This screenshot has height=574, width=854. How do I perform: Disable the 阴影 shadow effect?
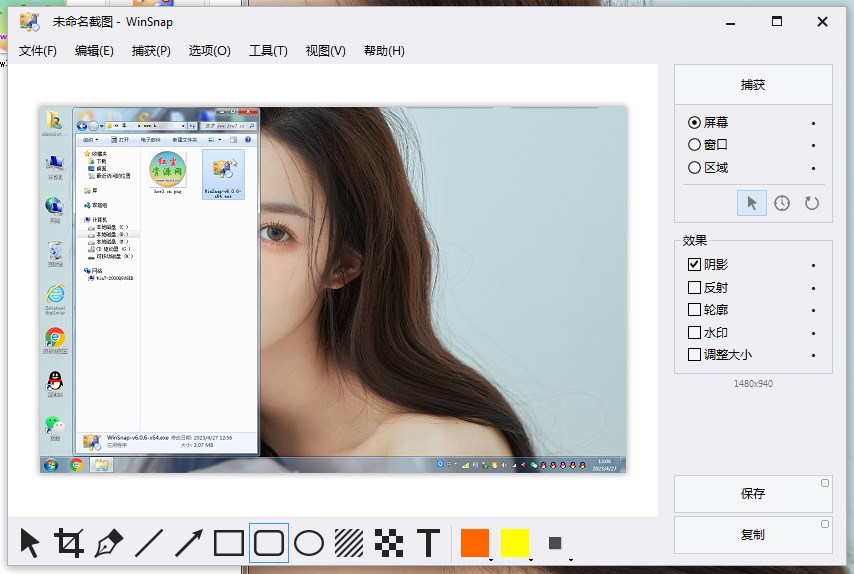point(695,265)
